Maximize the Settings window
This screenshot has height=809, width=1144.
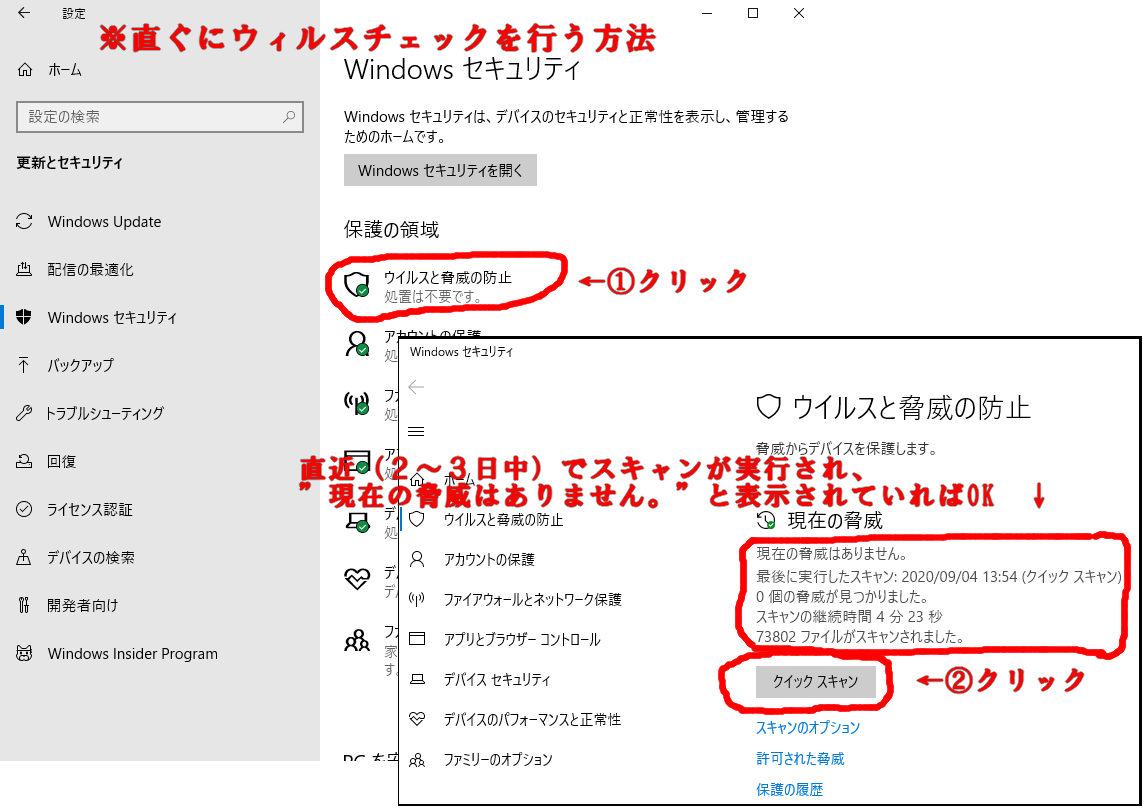click(753, 13)
